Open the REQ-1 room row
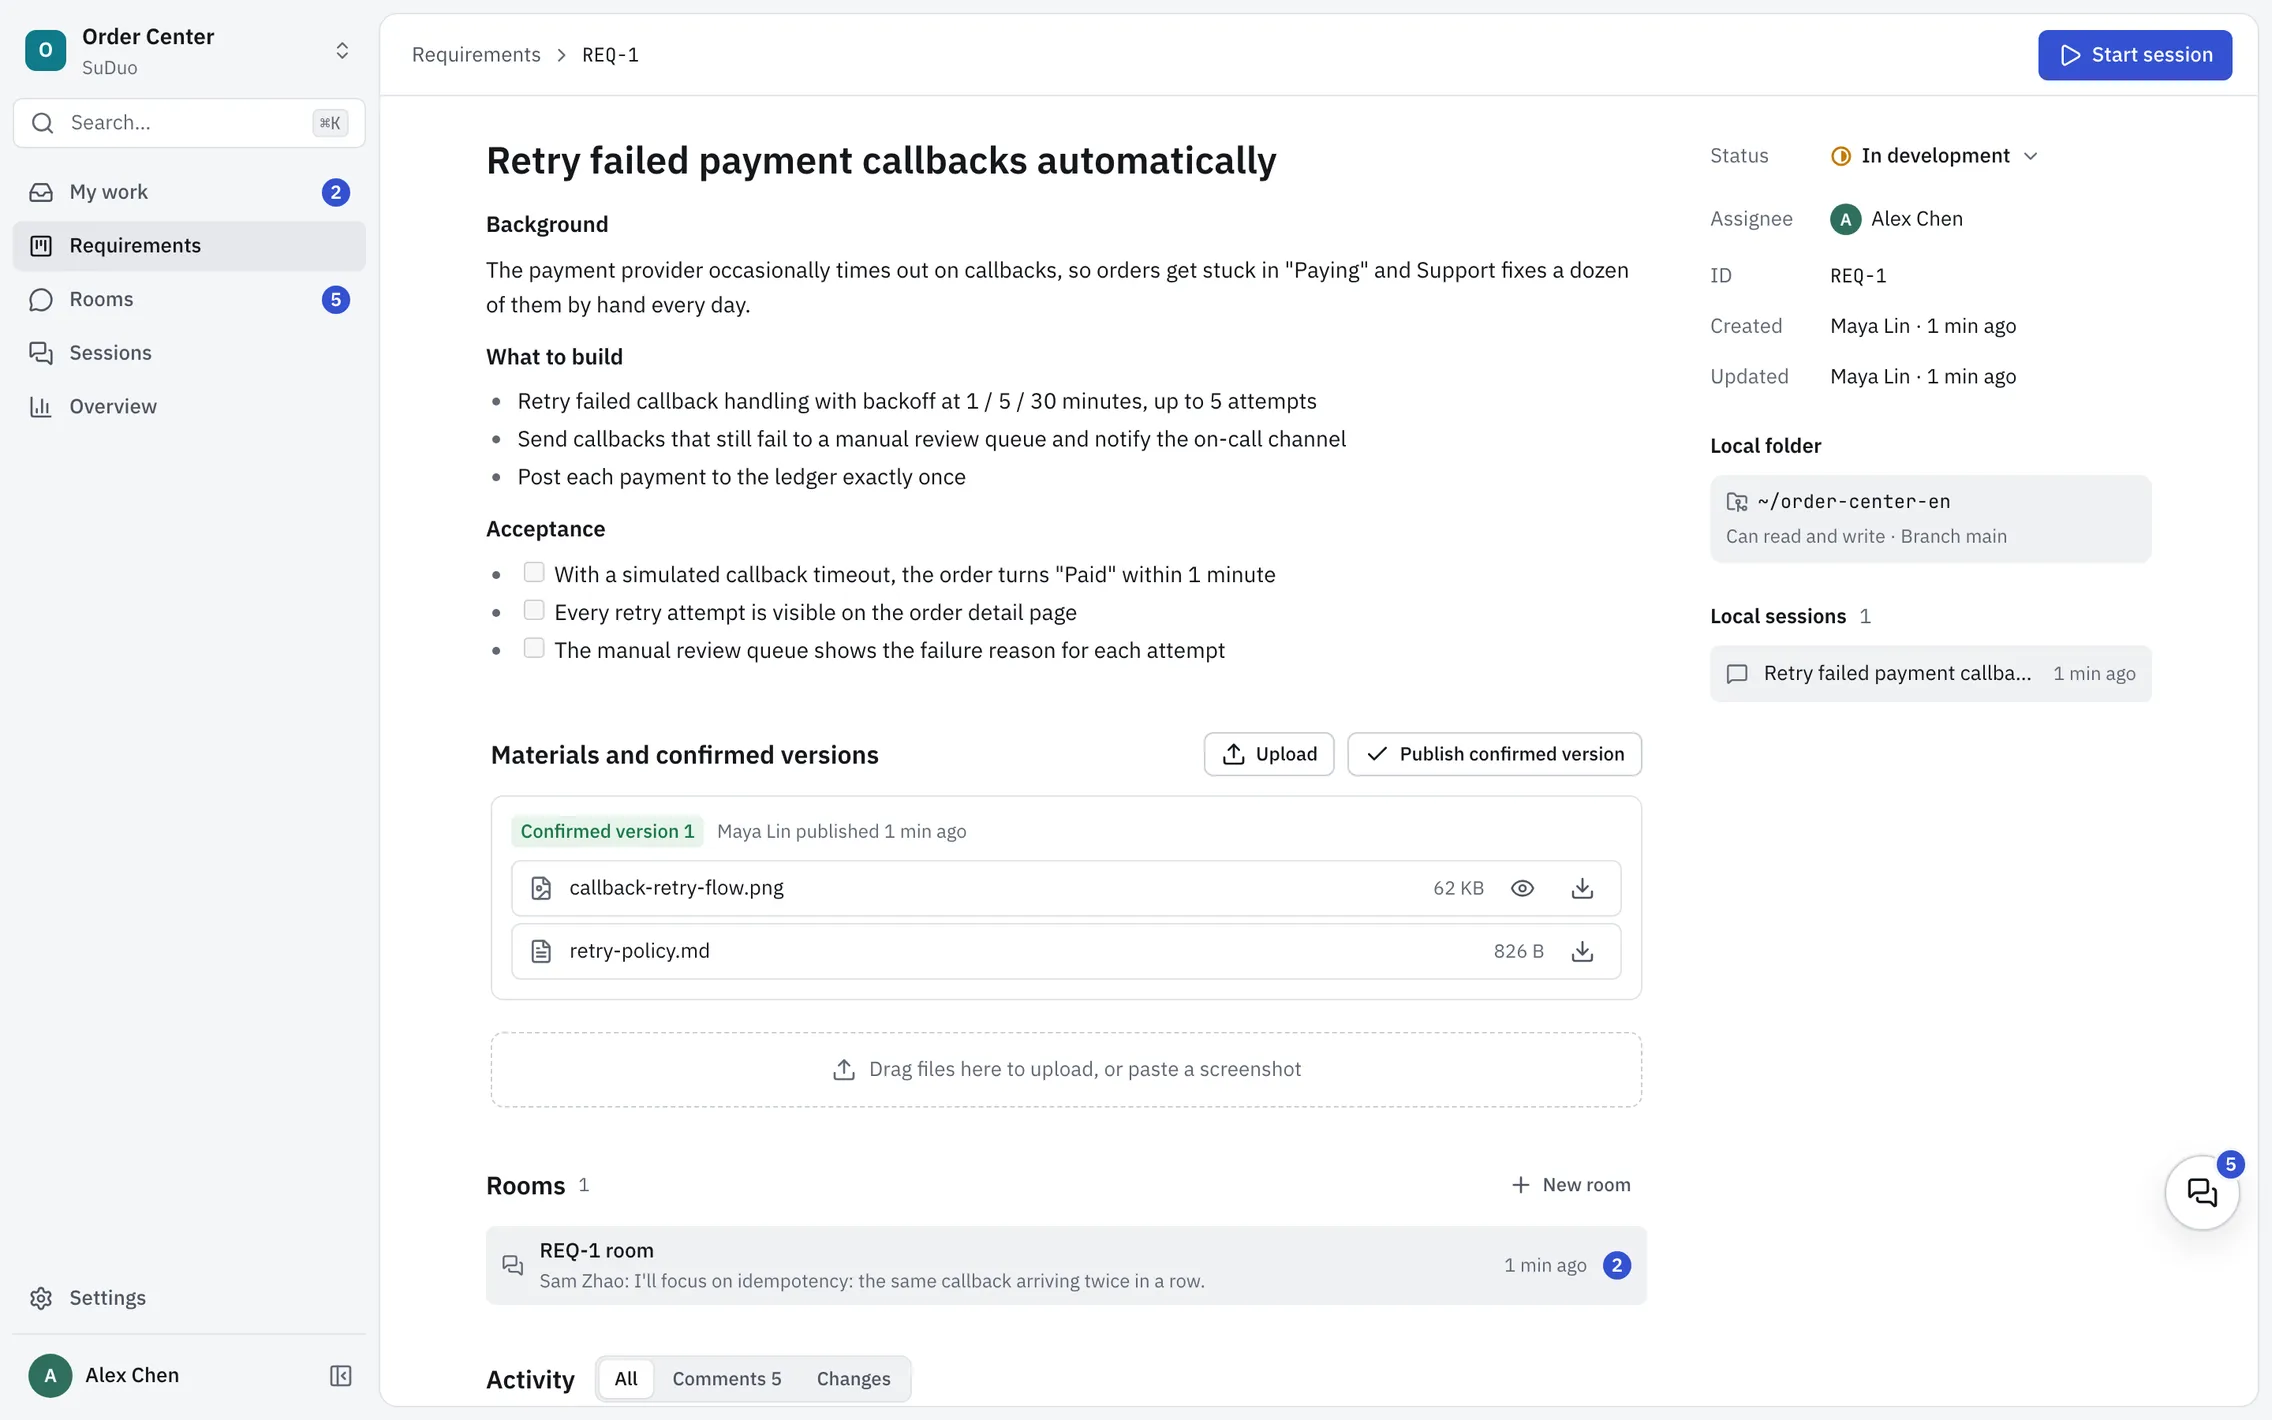2272x1420 pixels. click(1066, 1265)
